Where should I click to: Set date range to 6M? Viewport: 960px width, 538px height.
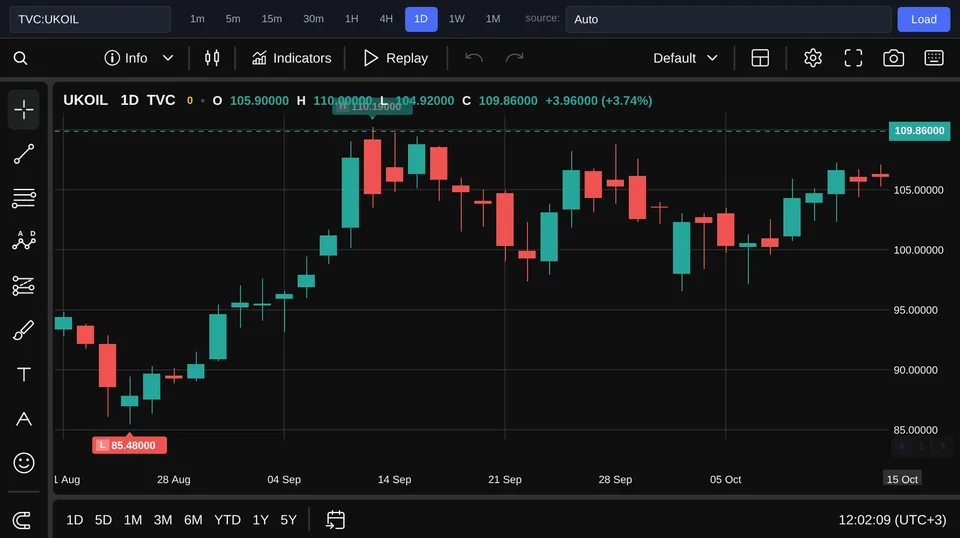pos(193,520)
